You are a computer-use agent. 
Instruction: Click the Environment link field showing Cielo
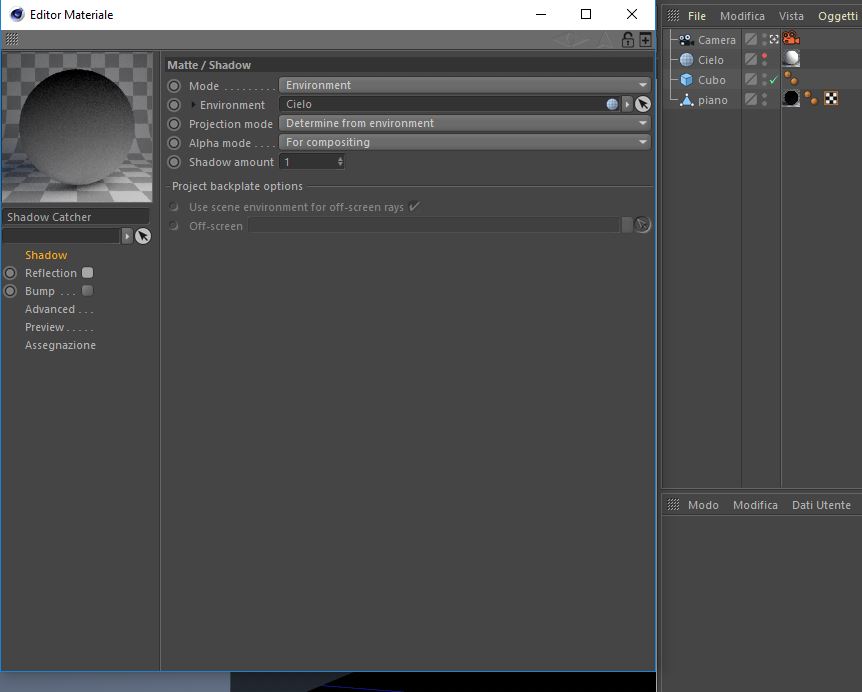click(443, 104)
